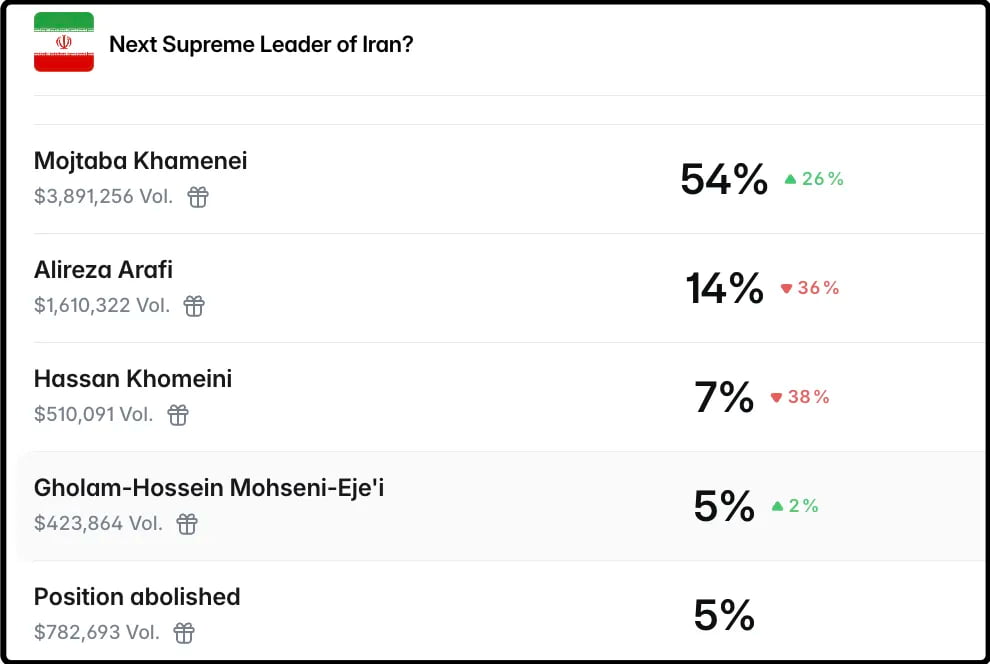The width and height of the screenshot is (990, 664).
Task: Click gift icon beside Alireza Arafi volume
Action: tap(195, 306)
